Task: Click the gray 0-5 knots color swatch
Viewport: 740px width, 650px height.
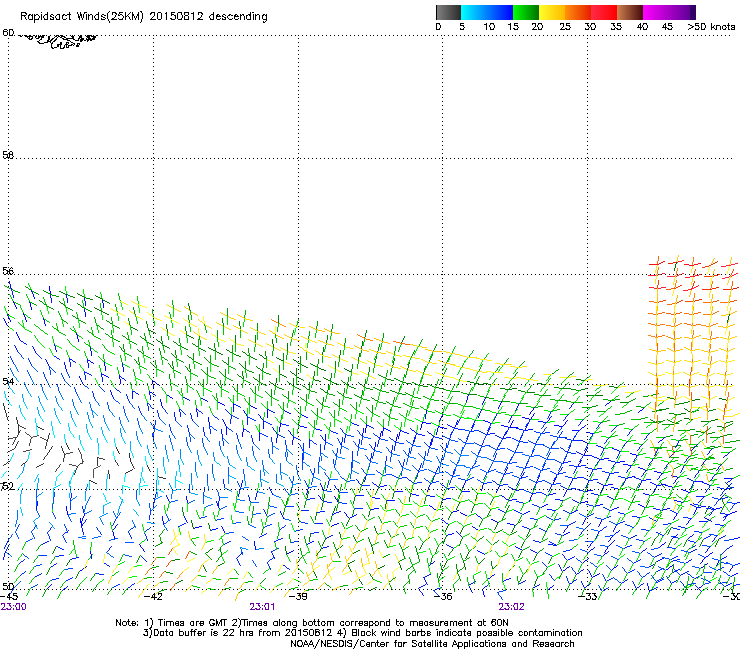Action: (x=448, y=12)
